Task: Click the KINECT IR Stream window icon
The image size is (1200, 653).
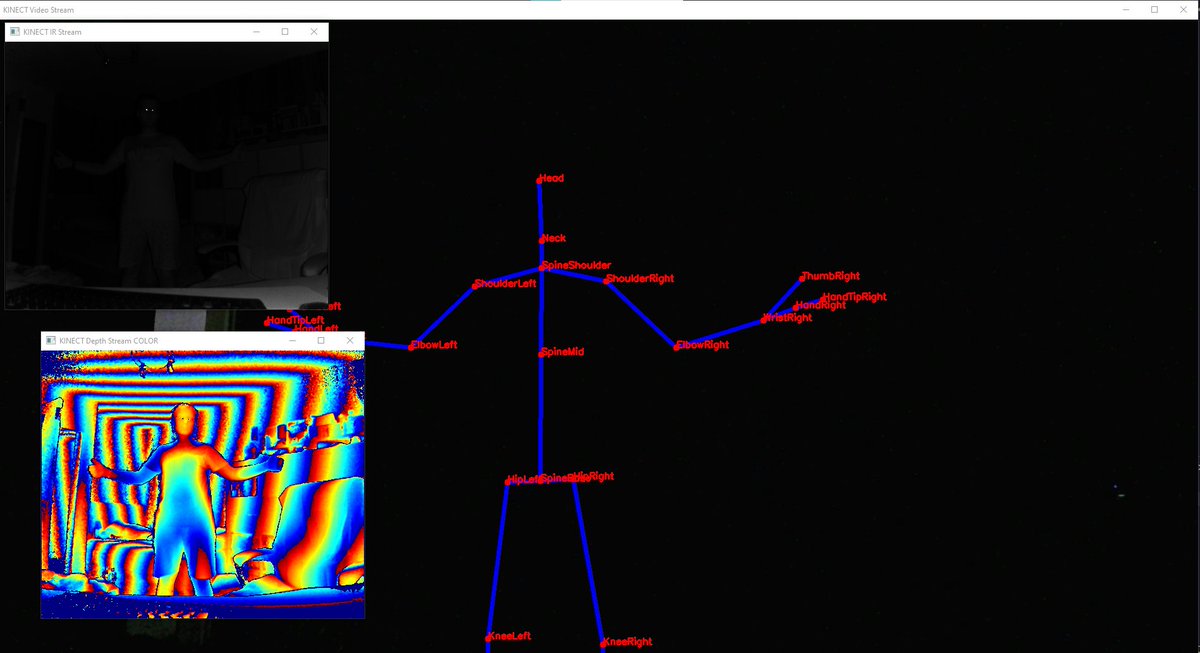Action: pyautogui.click(x=13, y=31)
